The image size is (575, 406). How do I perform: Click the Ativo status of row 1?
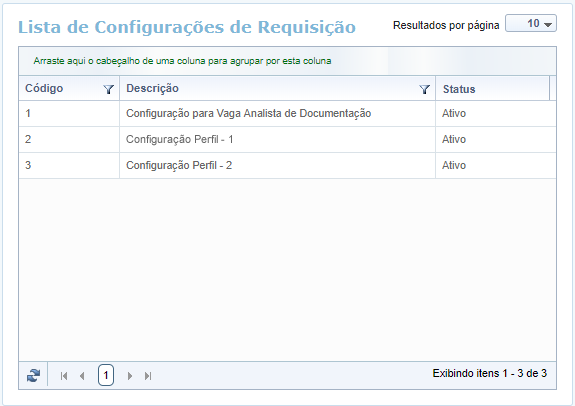pyautogui.click(x=454, y=114)
